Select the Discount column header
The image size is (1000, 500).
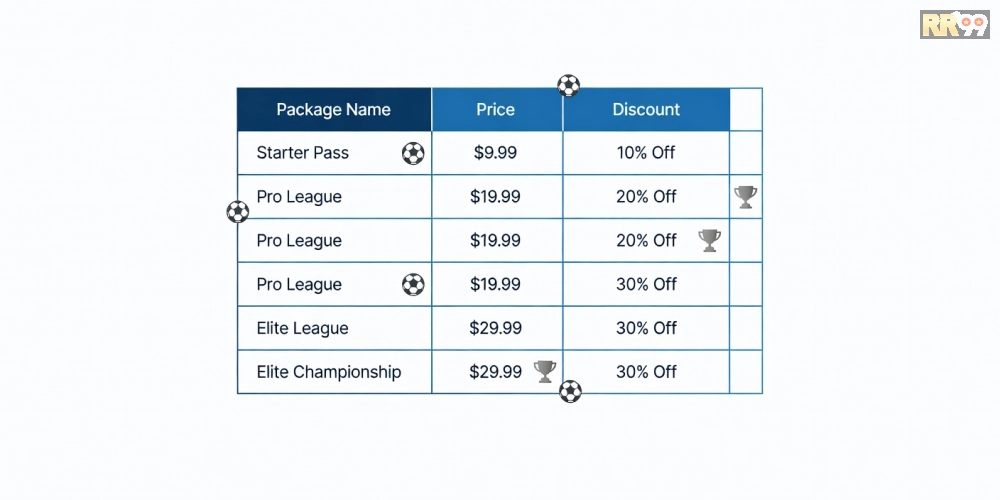(x=646, y=110)
